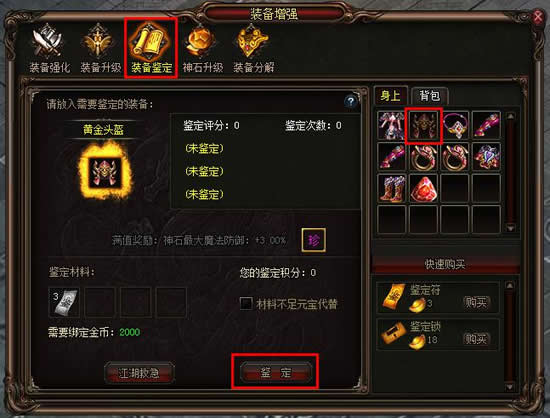Image resolution: width=550 pixels, height=418 pixels.
Task: Click the 江湖救急 button
Action: pyautogui.click(x=139, y=373)
